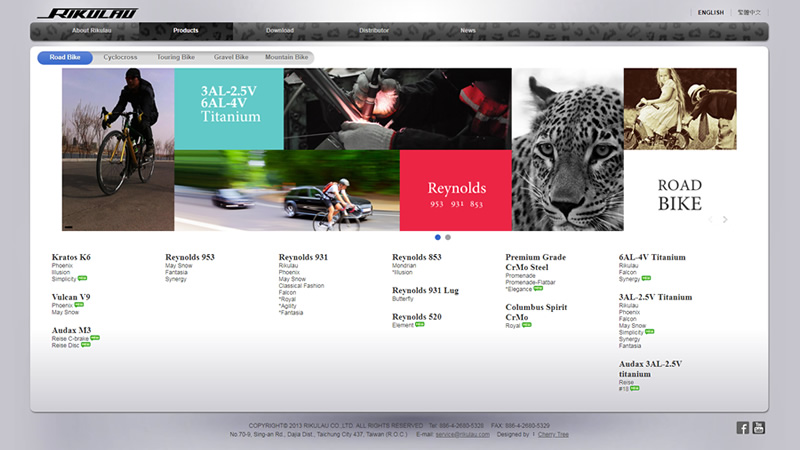Open the Reynolds 953 heading

[190, 257]
